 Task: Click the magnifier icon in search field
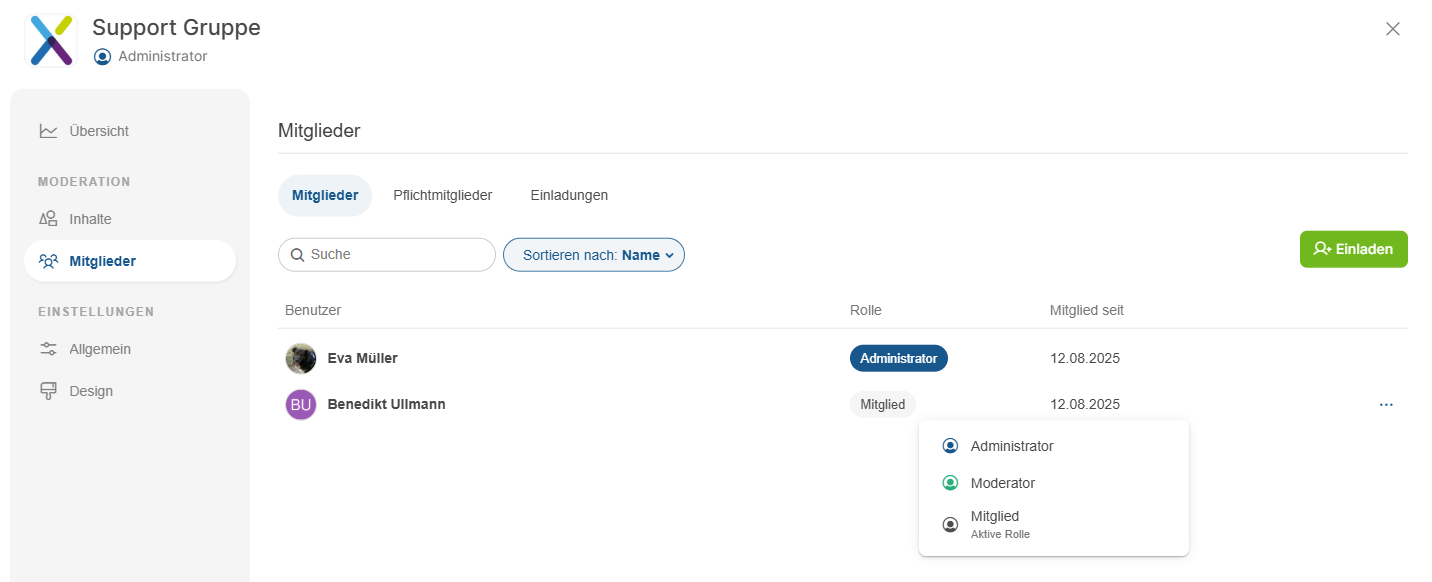click(x=297, y=255)
